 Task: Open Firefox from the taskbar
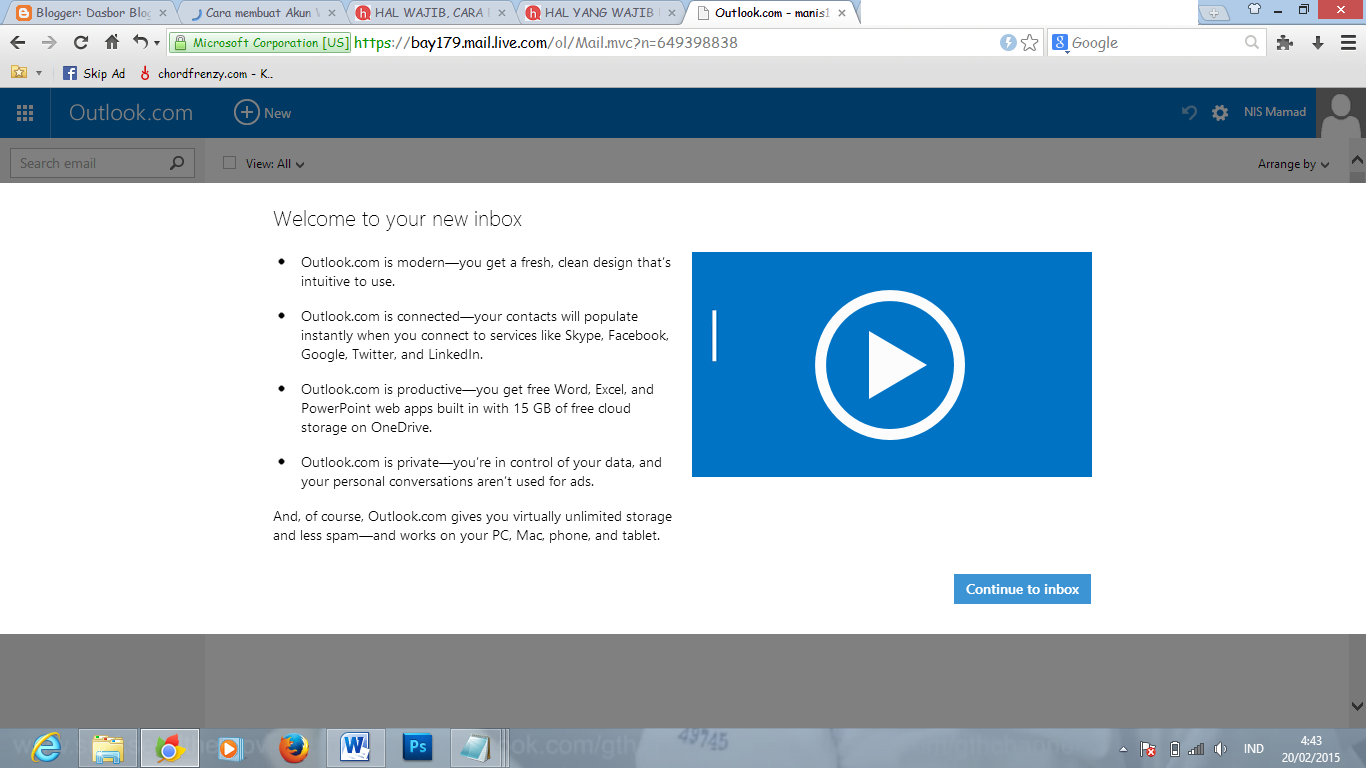point(293,748)
